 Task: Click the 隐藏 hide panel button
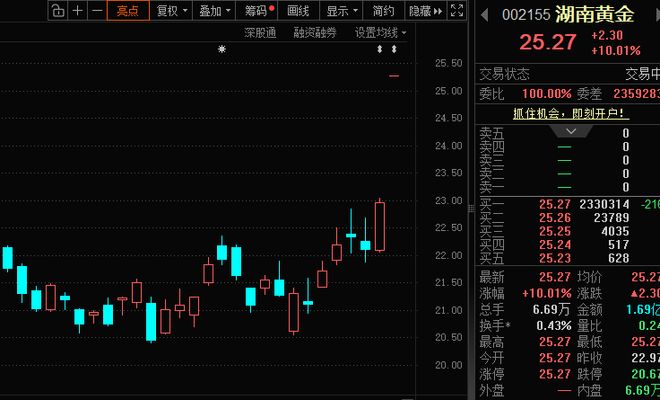425,11
